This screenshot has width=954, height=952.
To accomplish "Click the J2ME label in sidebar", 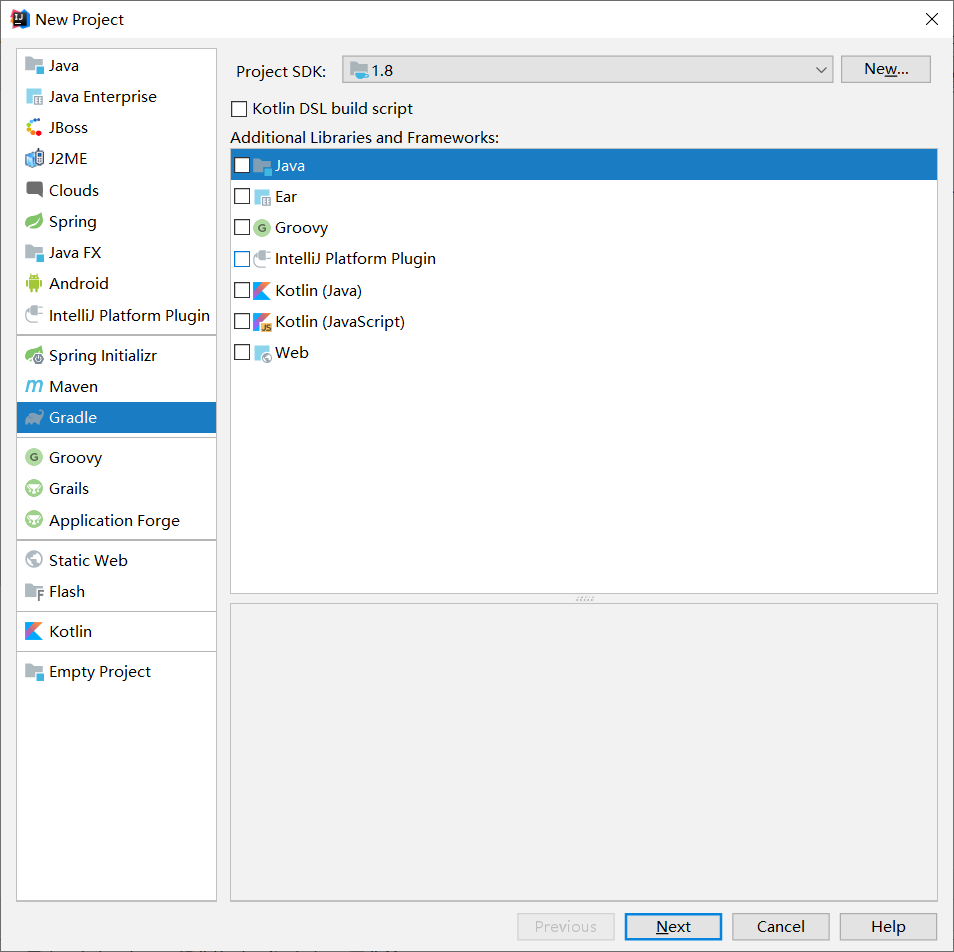I will point(68,159).
